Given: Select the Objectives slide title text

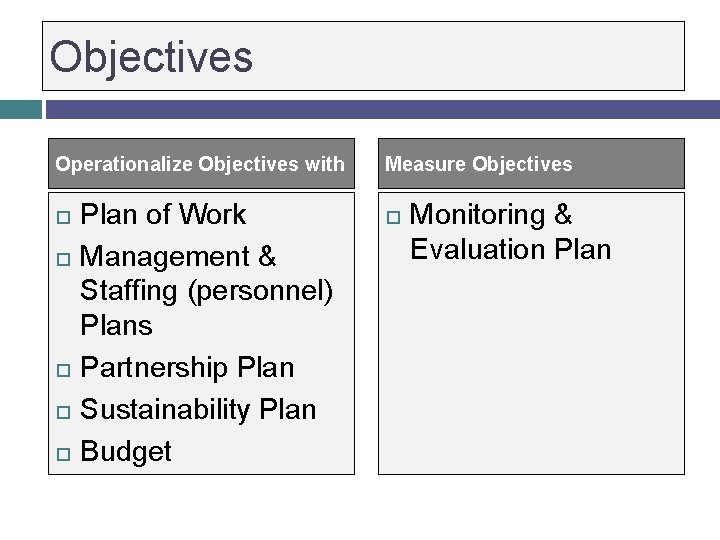Looking at the screenshot, I should [x=151, y=57].
